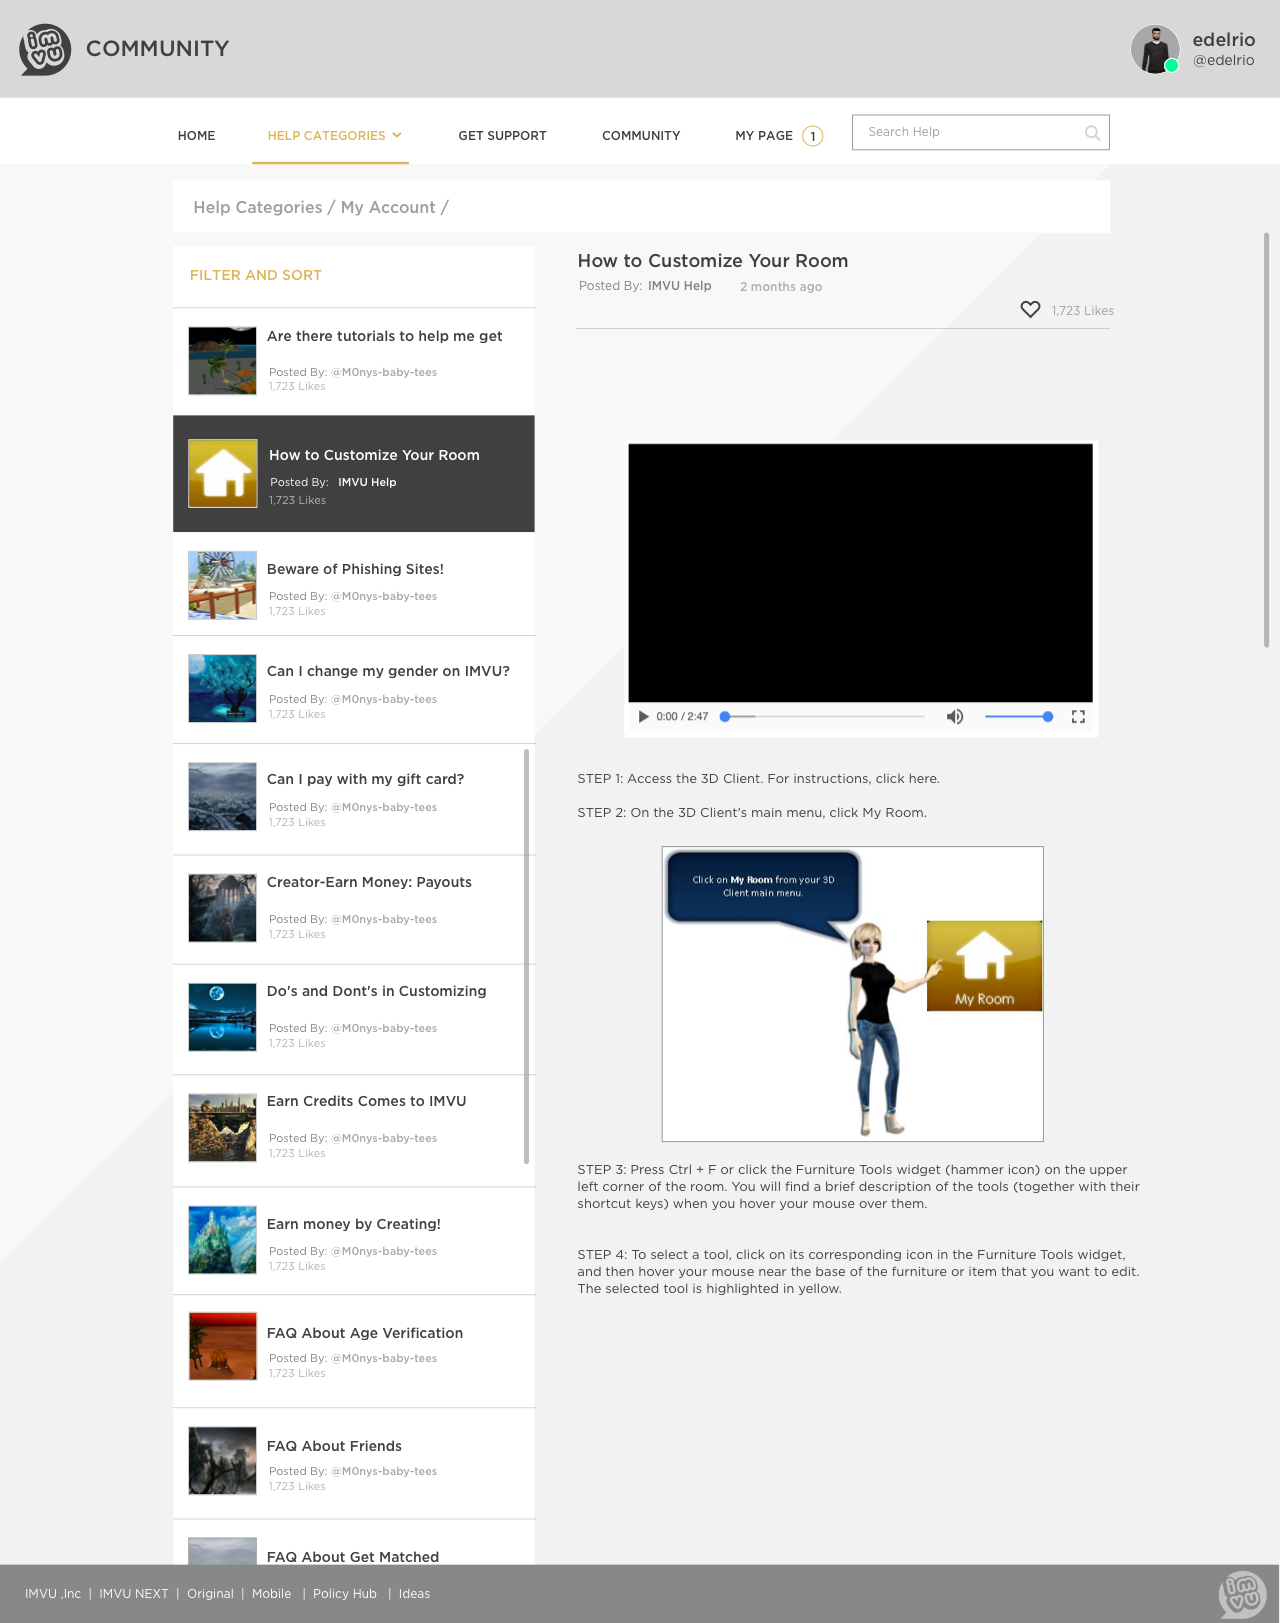1280x1623 pixels.
Task: Open the Community menu item
Action: (641, 136)
